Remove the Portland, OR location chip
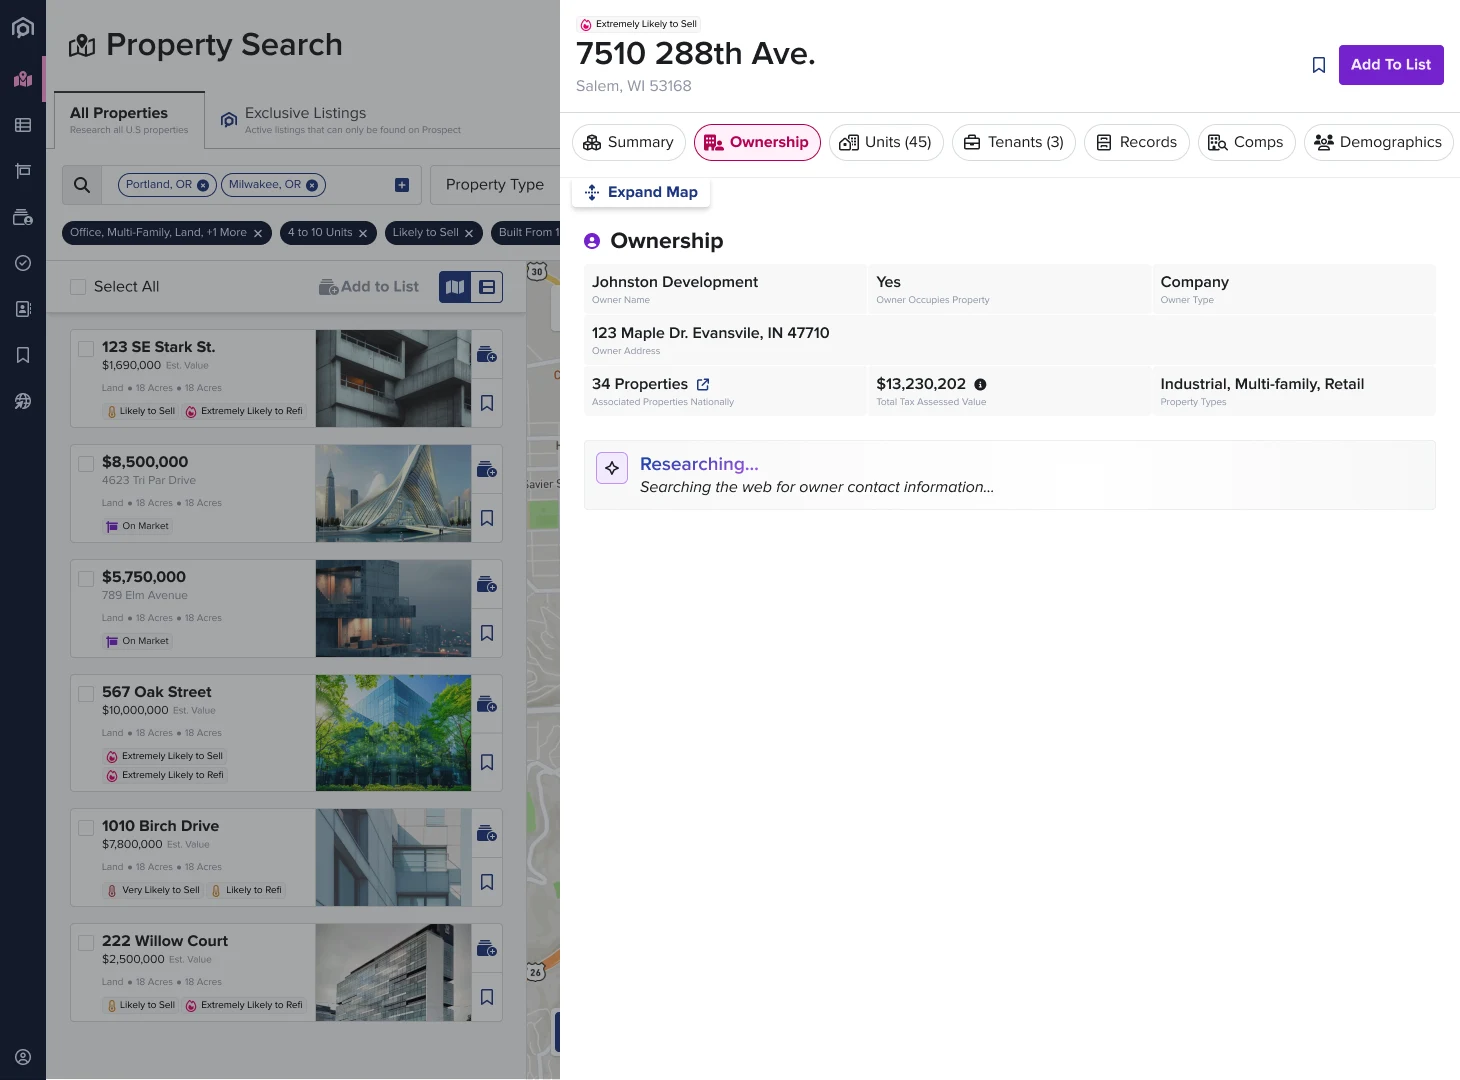The width and height of the screenshot is (1460, 1080). point(203,185)
